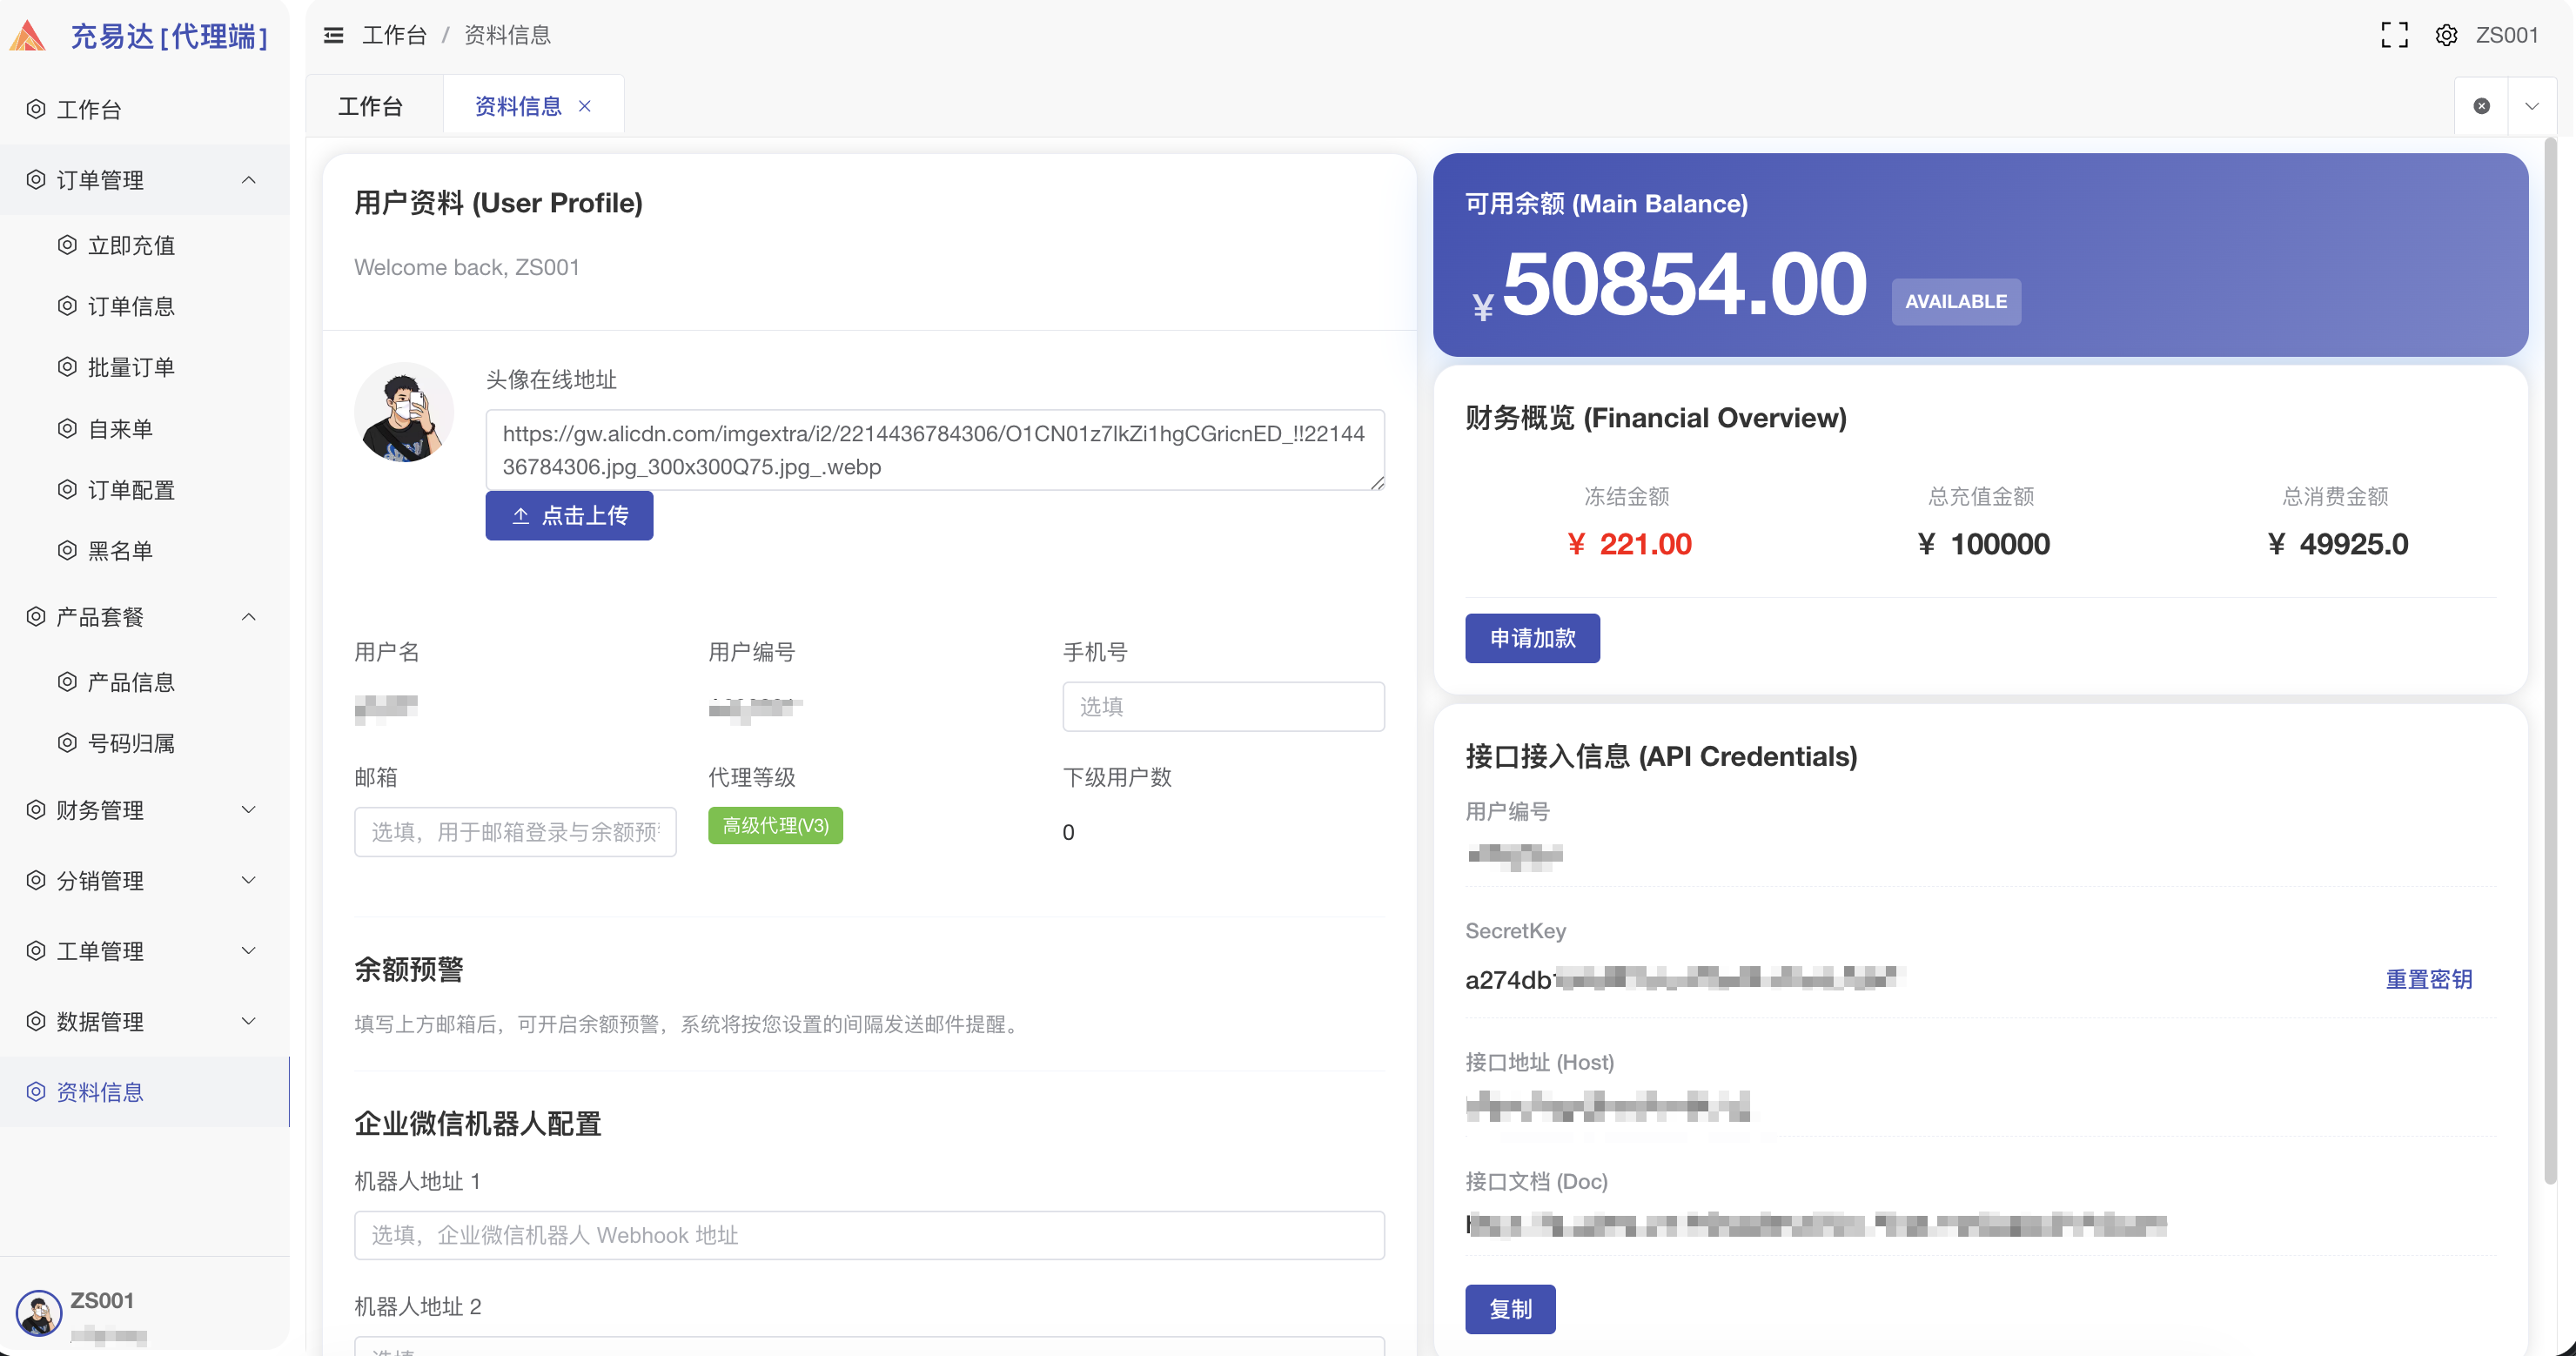Image resolution: width=2576 pixels, height=1356 pixels.
Task: Toggle the sidebar collapse hamburger icon
Action: [x=333, y=36]
